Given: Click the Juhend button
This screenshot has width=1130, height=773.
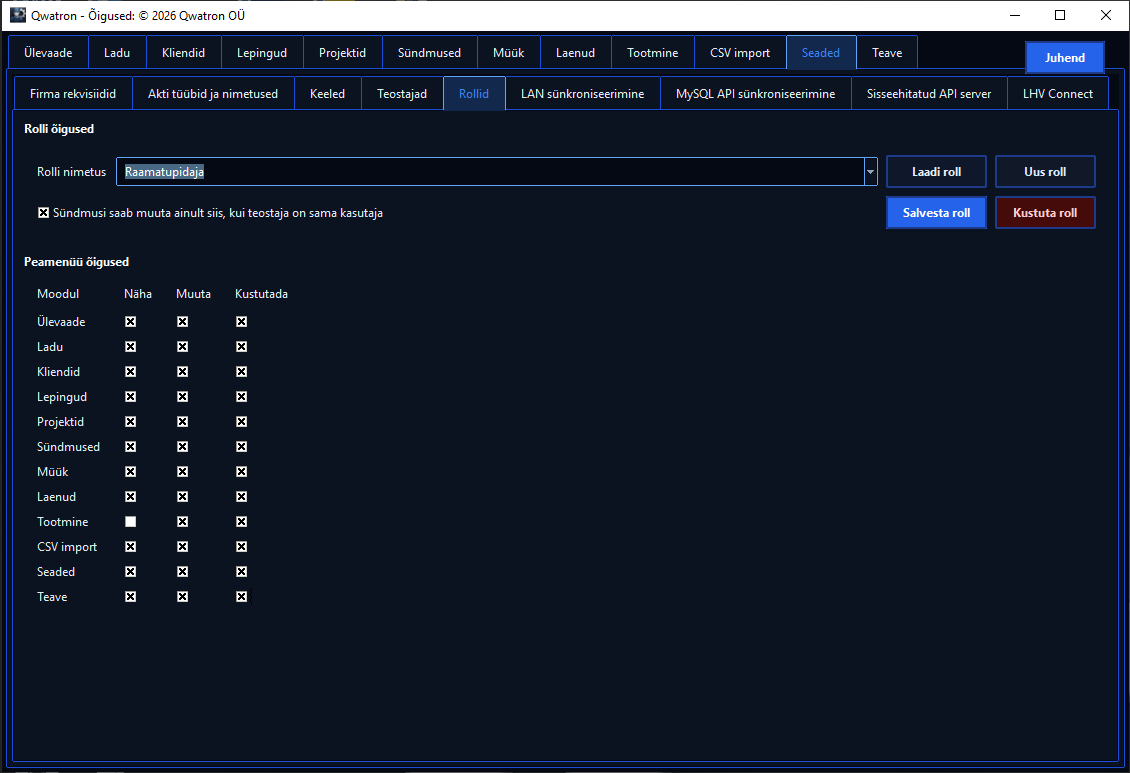Looking at the screenshot, I should [x=1065, y=58].
